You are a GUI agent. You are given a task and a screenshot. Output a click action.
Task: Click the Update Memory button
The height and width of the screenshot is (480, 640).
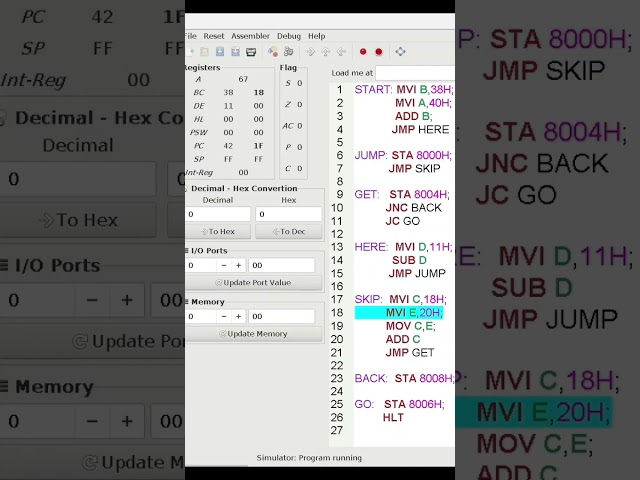click(253, 334)
